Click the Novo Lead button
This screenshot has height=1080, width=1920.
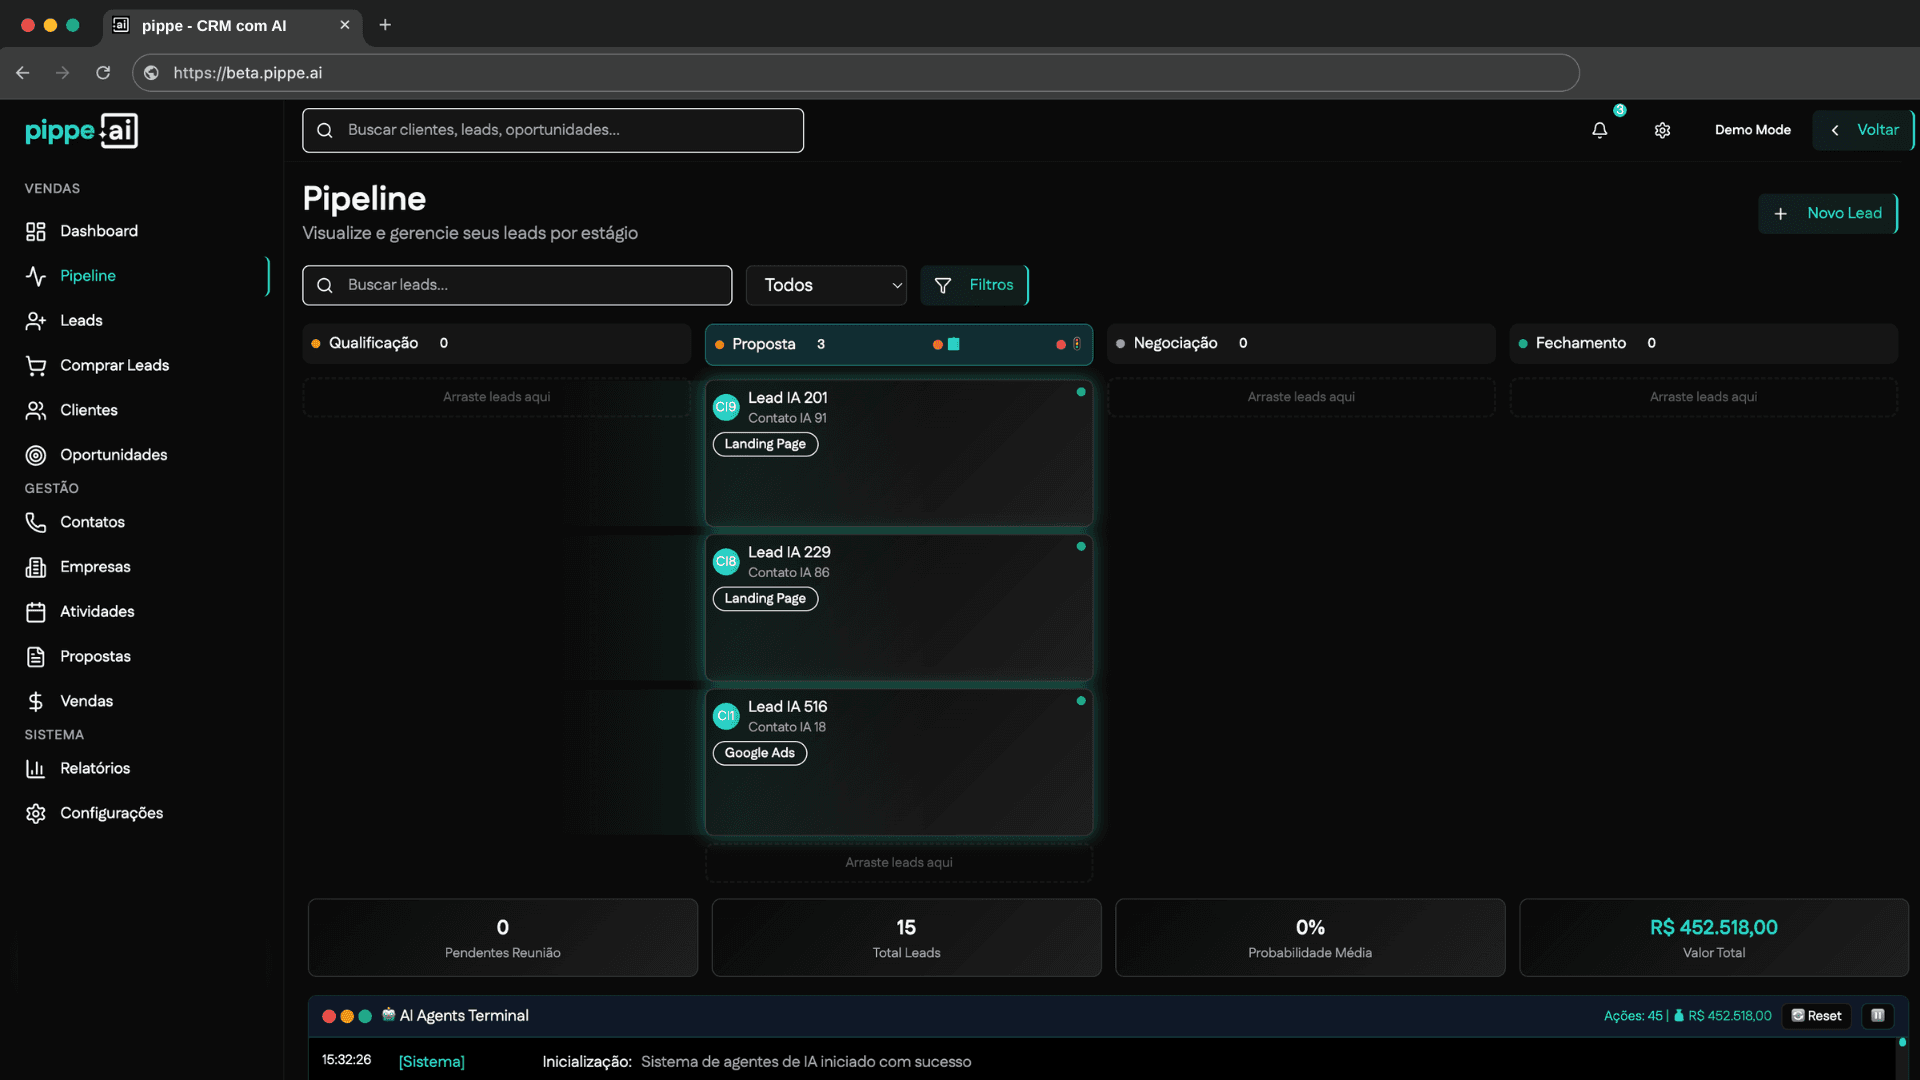coord(1828,213)
